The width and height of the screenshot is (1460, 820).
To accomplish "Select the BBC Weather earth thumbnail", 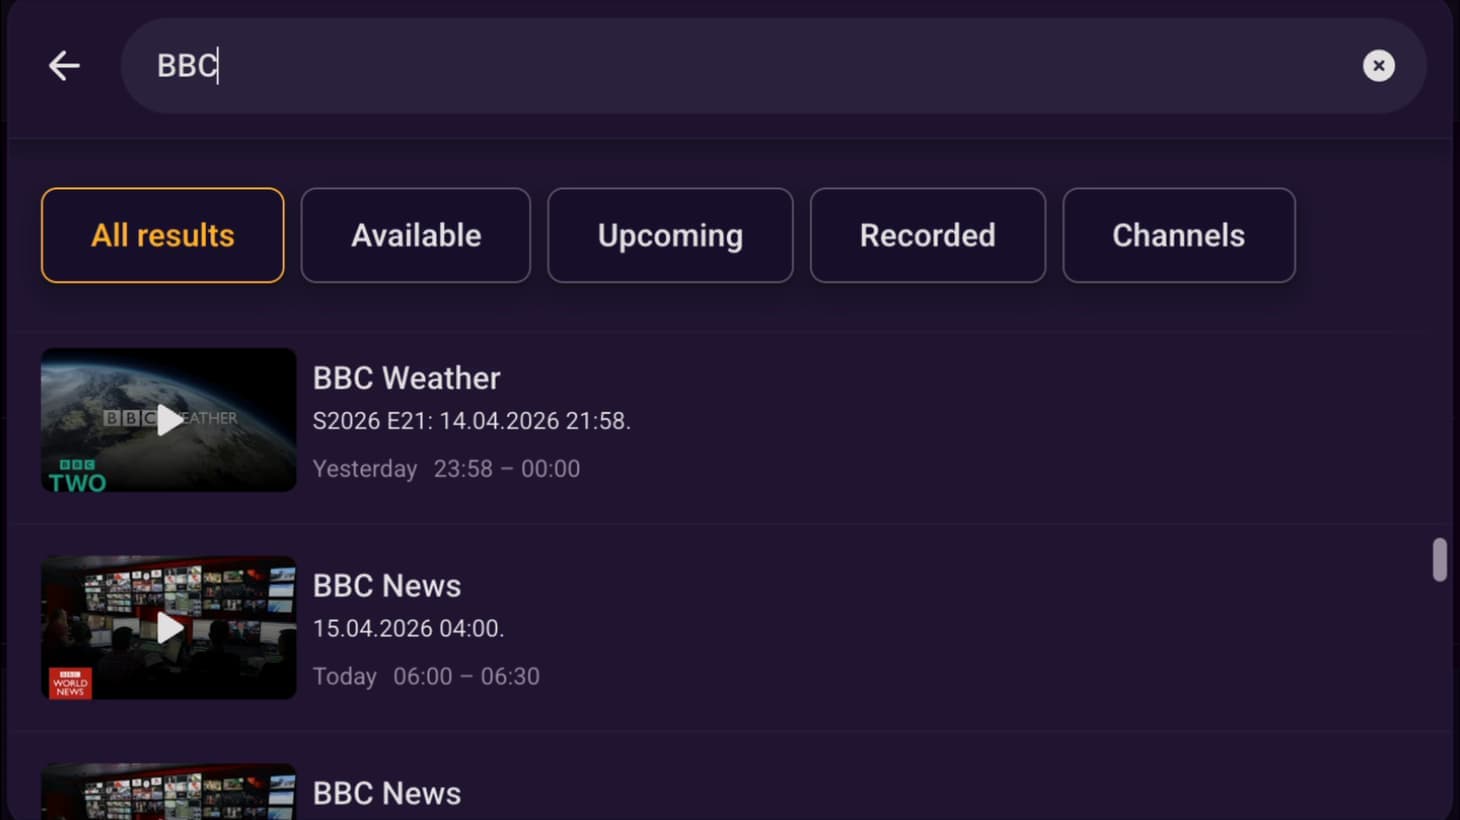I will (168, 420).
